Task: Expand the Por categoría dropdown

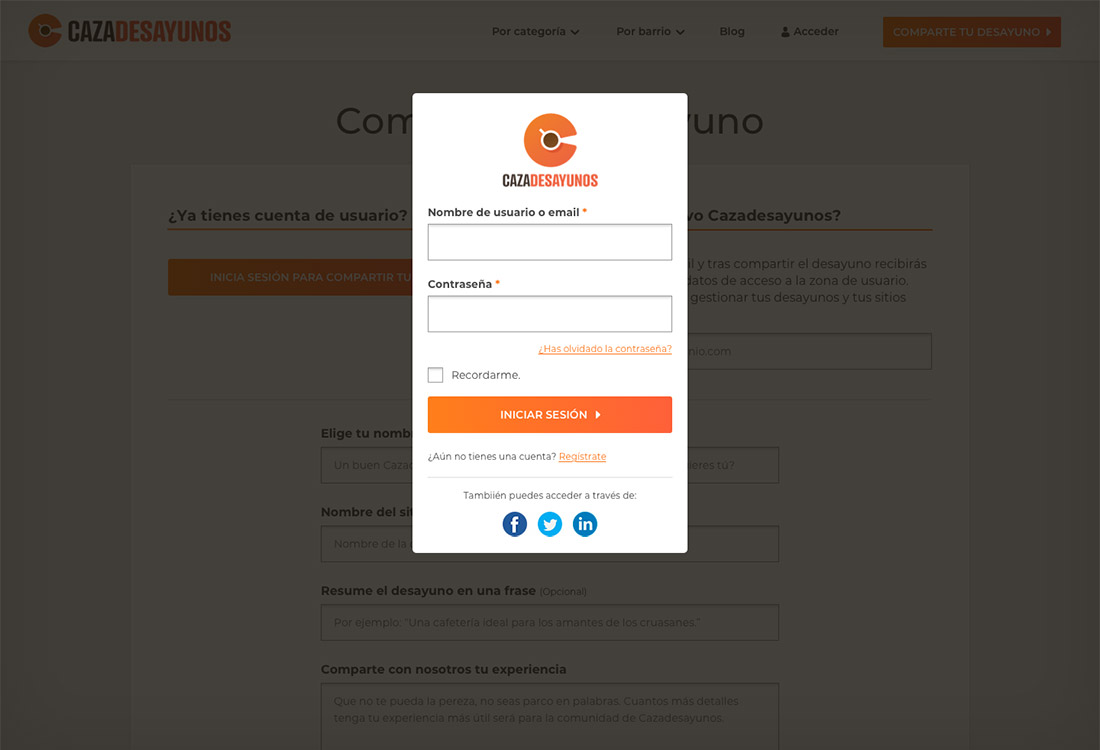Action: point(535,32)
